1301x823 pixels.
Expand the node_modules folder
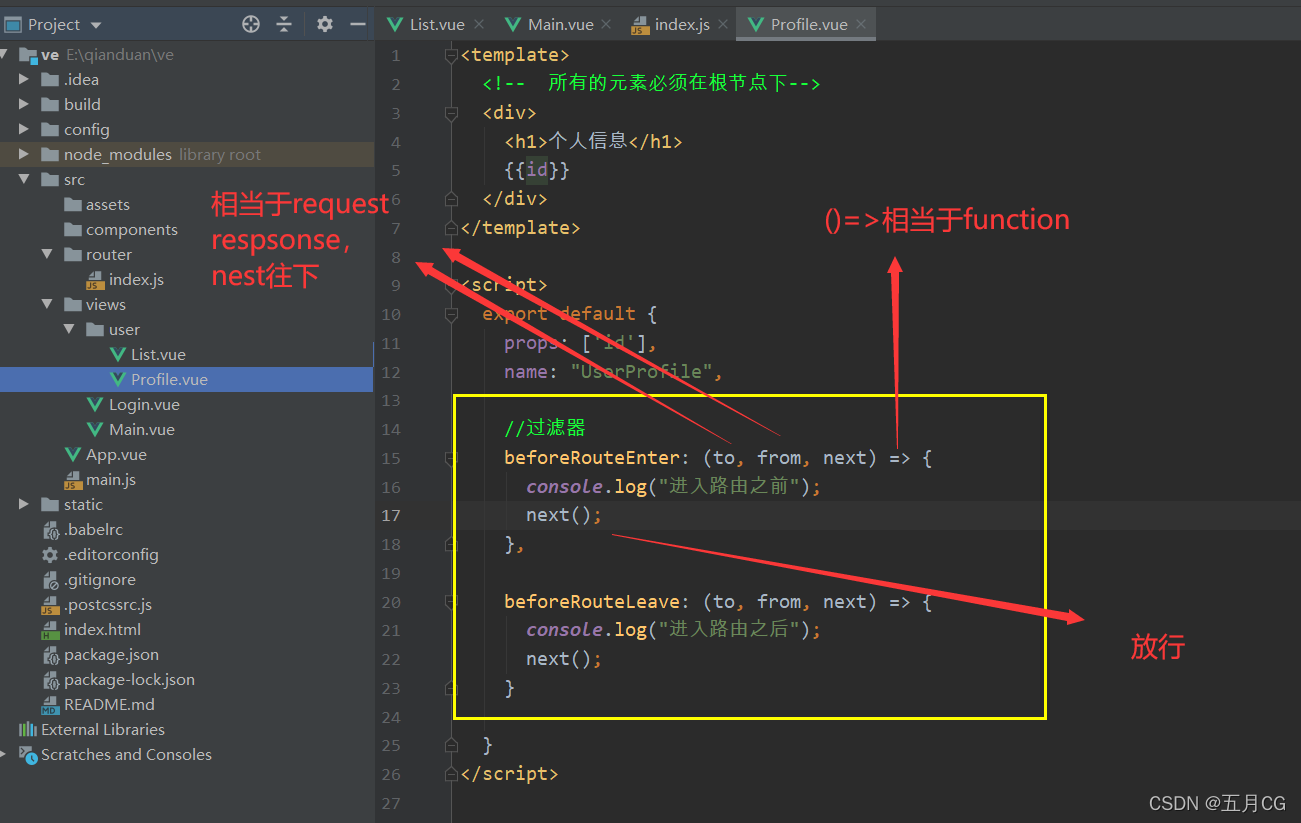click(24, 154)
